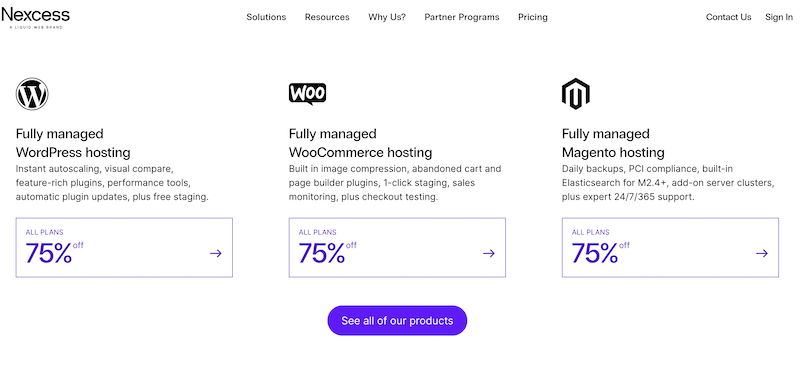Viewport: 800px width, 369px height.
Task: Select the WordPress ALL PLANS 75% off offer
Action: pyautogui.click(x=124, y=248)
